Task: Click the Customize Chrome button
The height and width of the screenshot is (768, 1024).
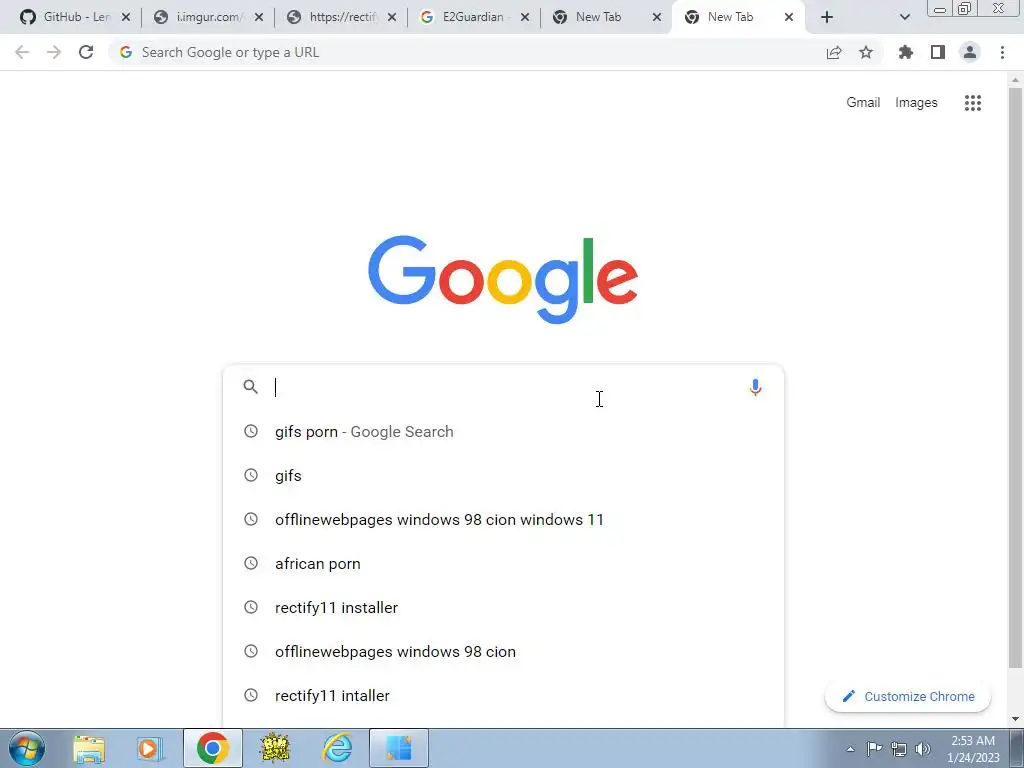Action: [908, 696]
